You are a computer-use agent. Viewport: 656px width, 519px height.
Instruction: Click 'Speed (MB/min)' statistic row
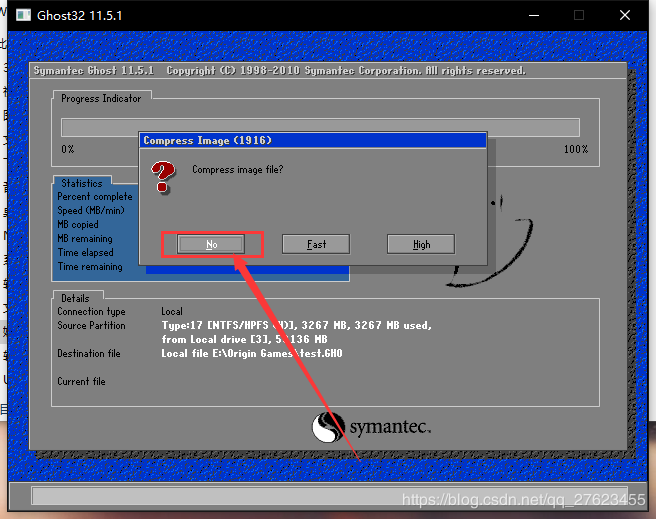click(91, 210)
